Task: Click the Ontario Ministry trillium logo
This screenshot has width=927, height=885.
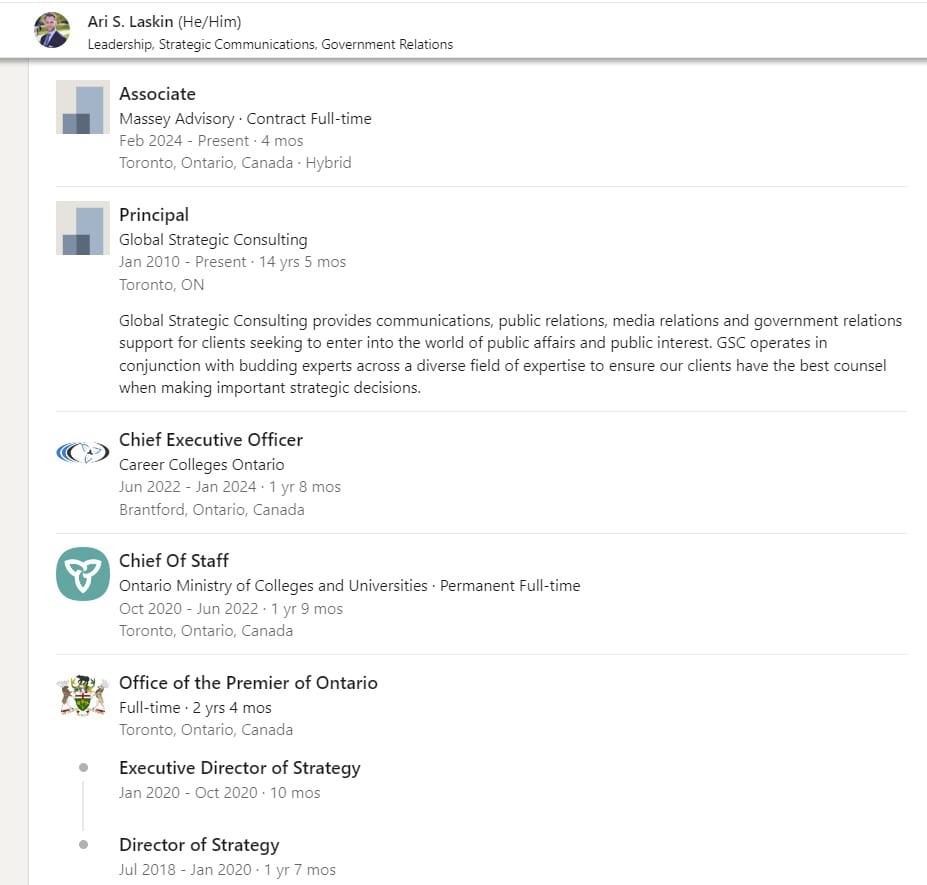Action: 83,574
